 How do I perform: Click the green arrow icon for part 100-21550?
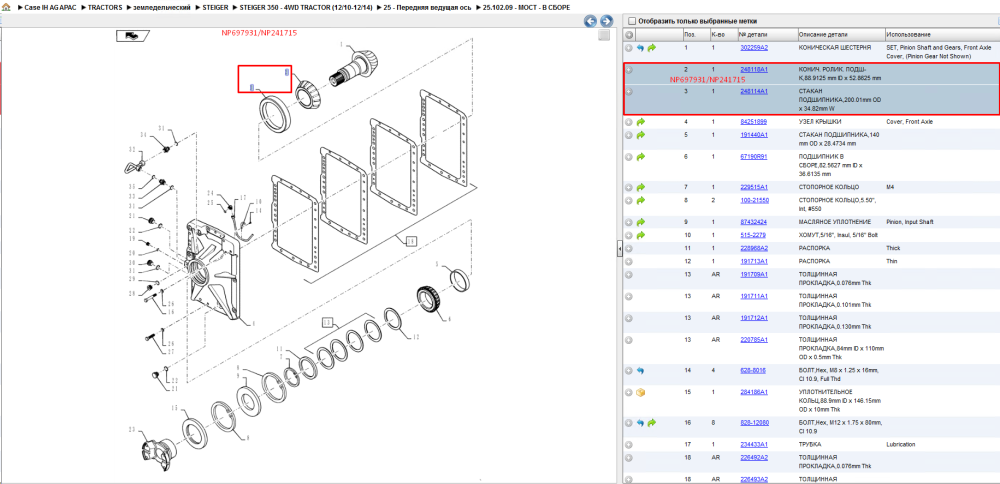pos(641,200)
